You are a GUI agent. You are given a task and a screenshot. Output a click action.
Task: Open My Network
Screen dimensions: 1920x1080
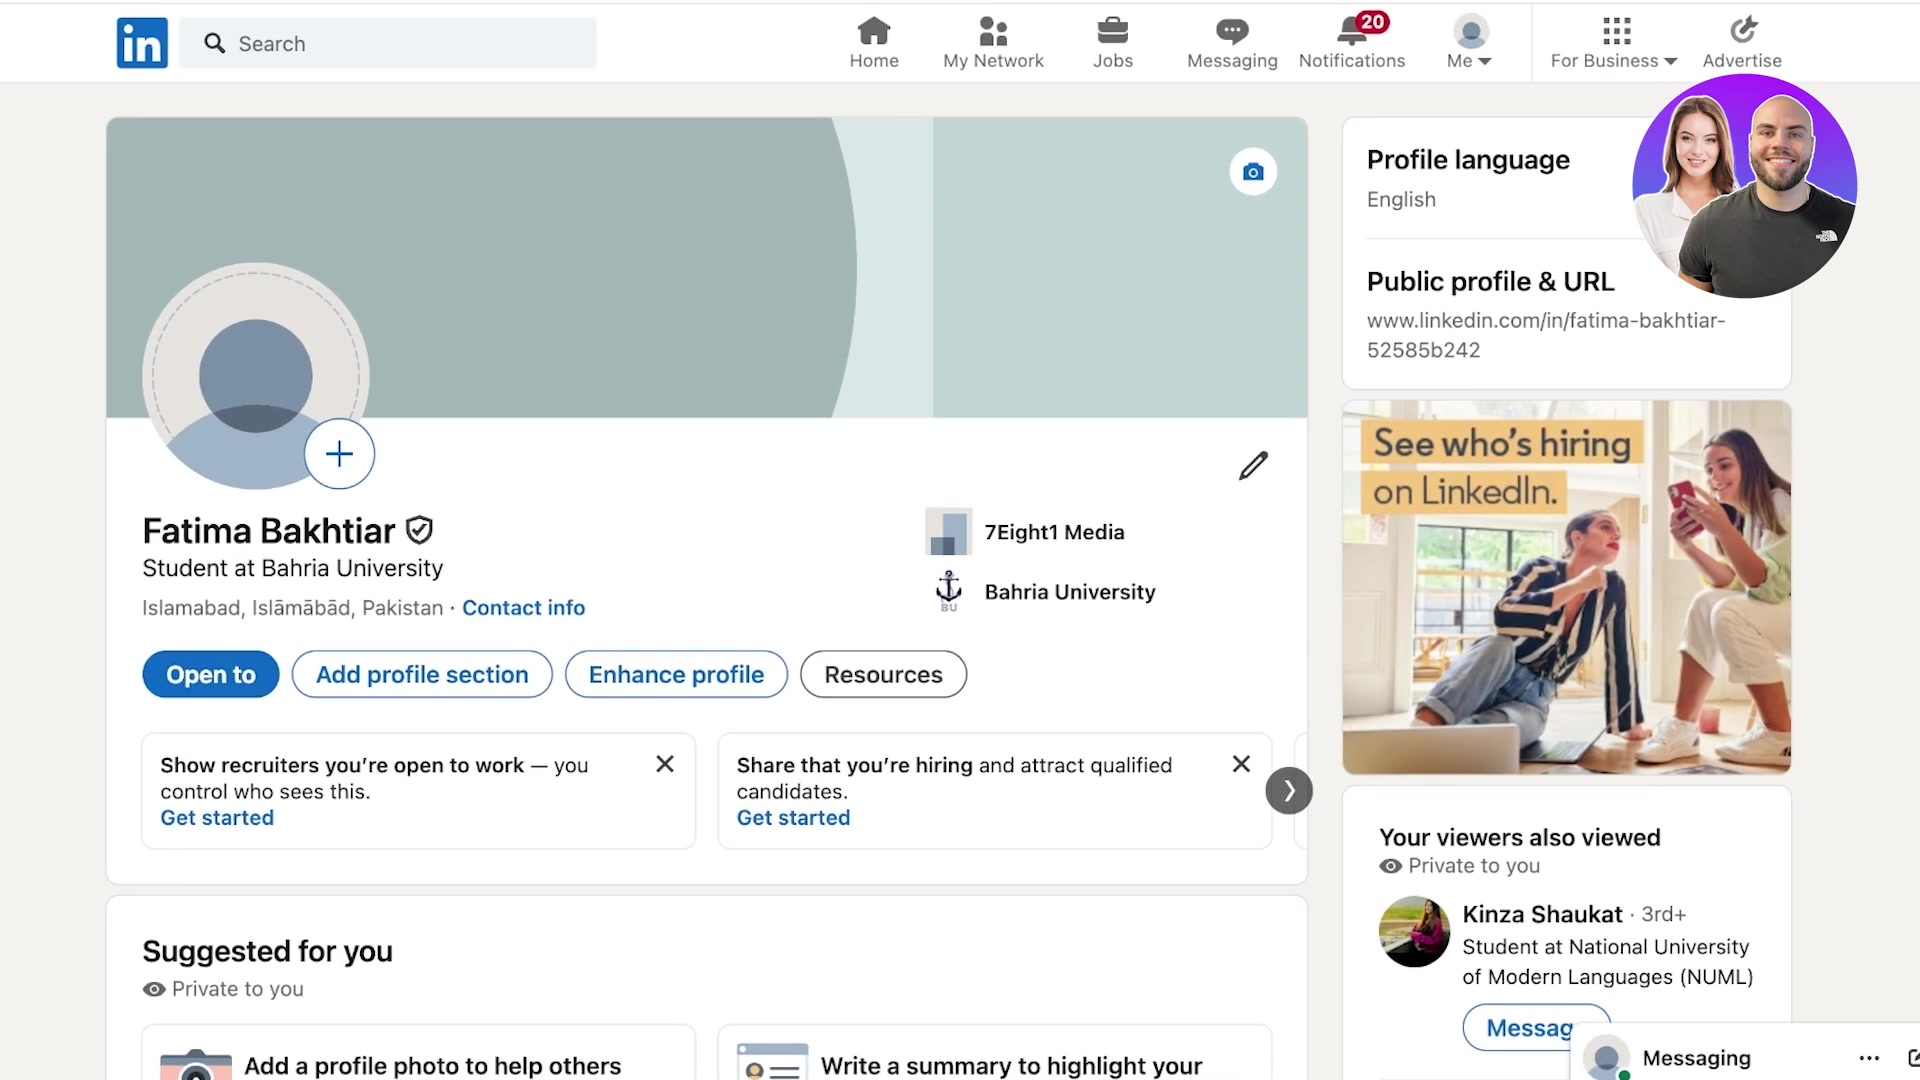click(993, 43)
